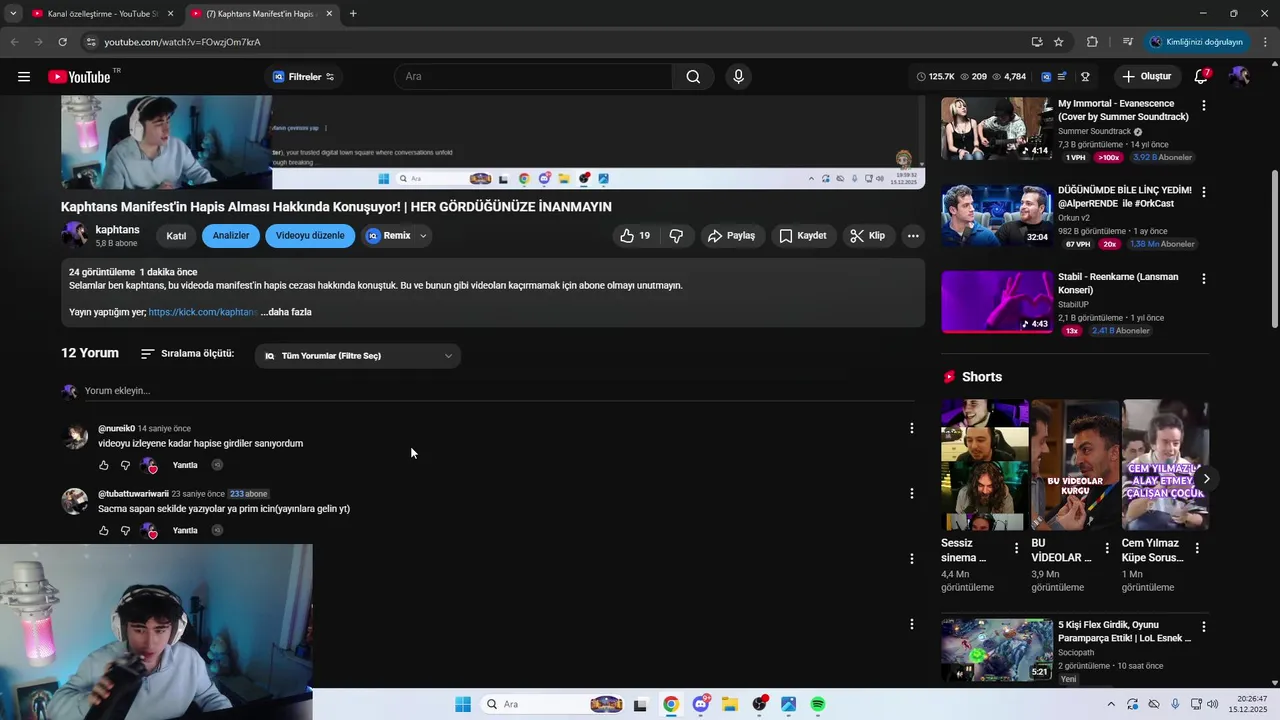
Task: Open Stabil Reenkarne video thumbnail
Action: pyautogui.click(x=997, y=302)
